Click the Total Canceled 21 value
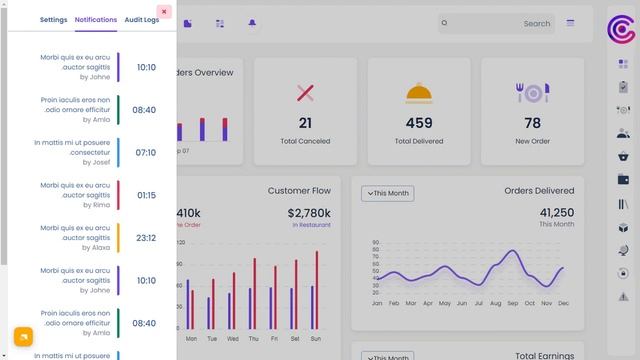The image size is (640, 360). pos(305,123)
